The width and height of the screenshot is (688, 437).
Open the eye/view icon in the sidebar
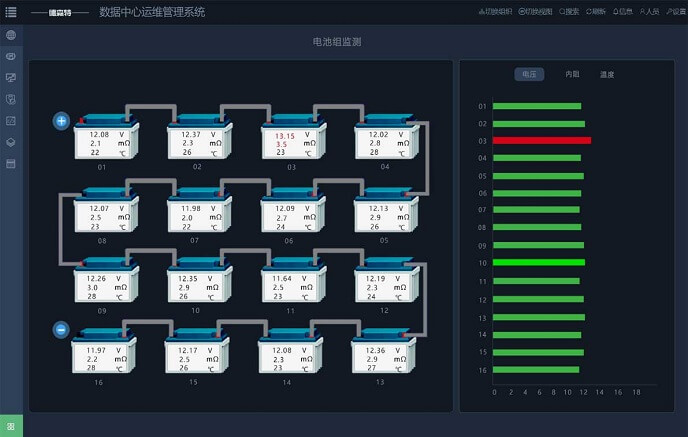(x=11, y=56)
